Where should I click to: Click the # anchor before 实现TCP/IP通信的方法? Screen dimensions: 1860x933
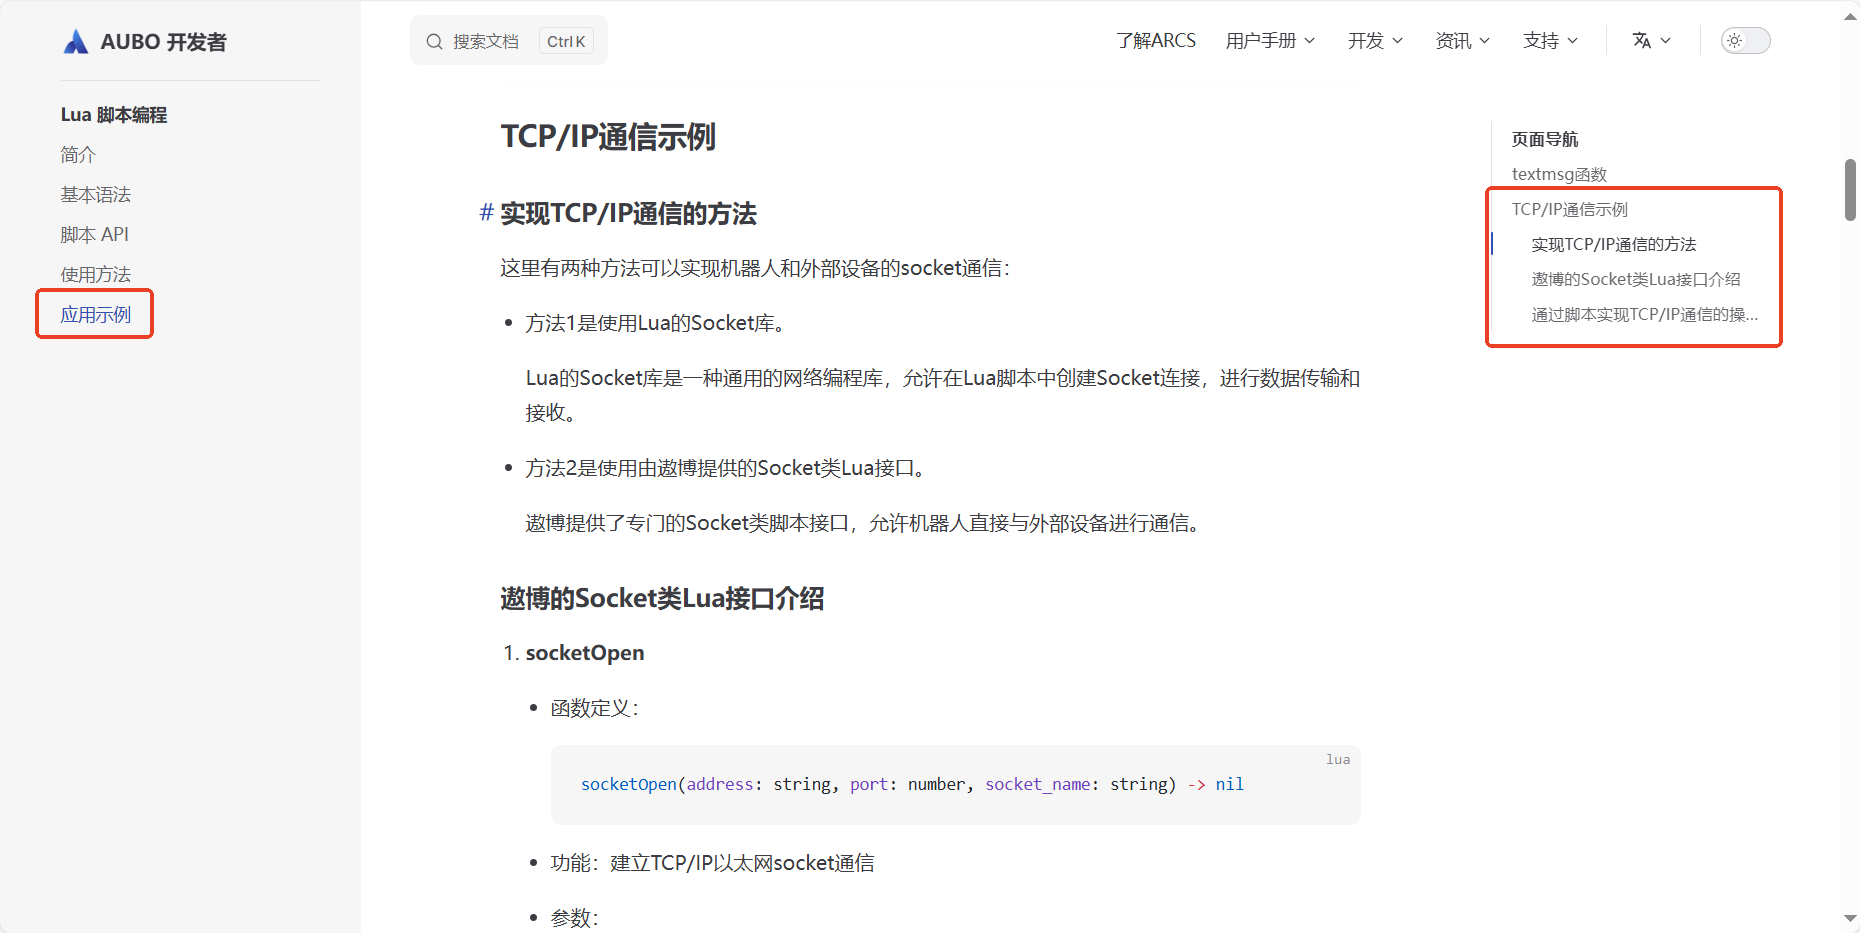click(x=487, y=213)
